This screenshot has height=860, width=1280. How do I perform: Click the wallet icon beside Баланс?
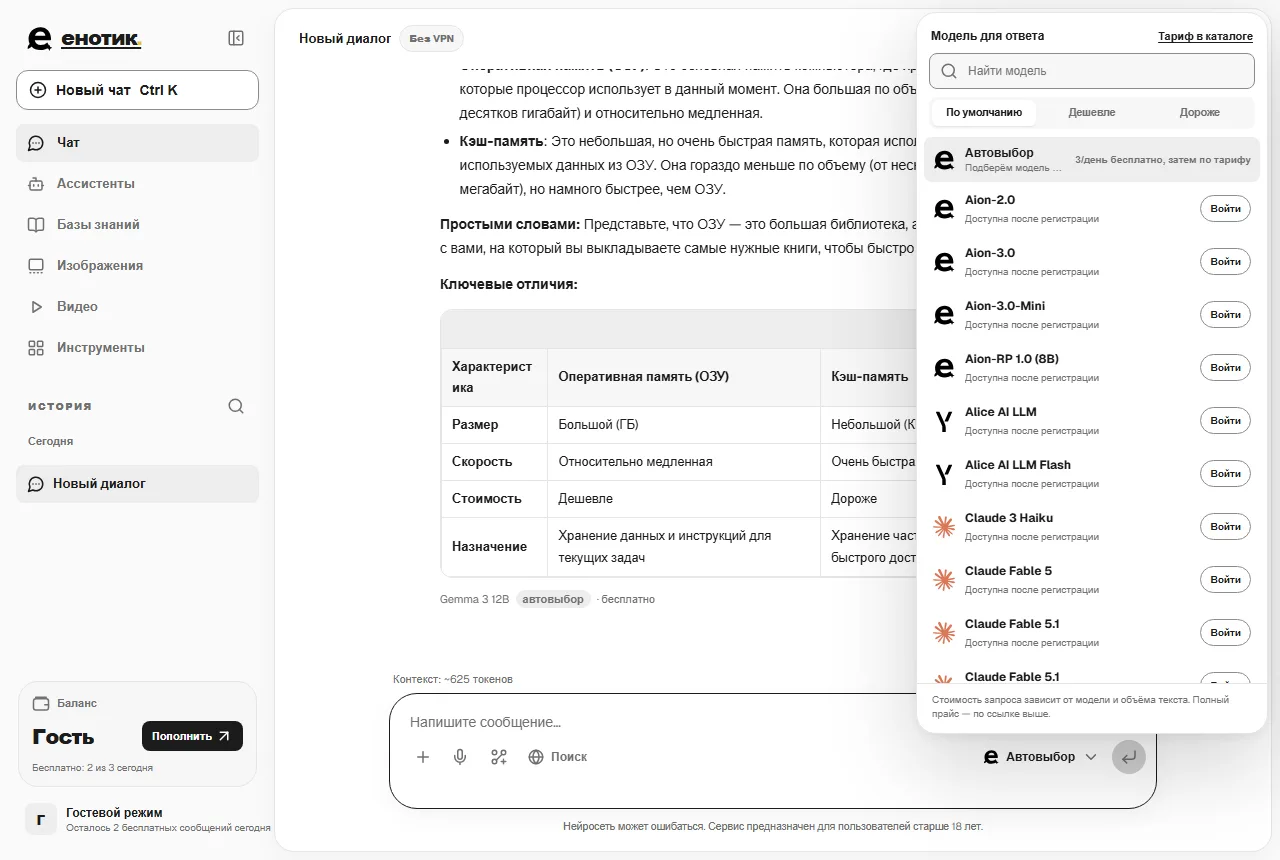[x=41, y=703]
